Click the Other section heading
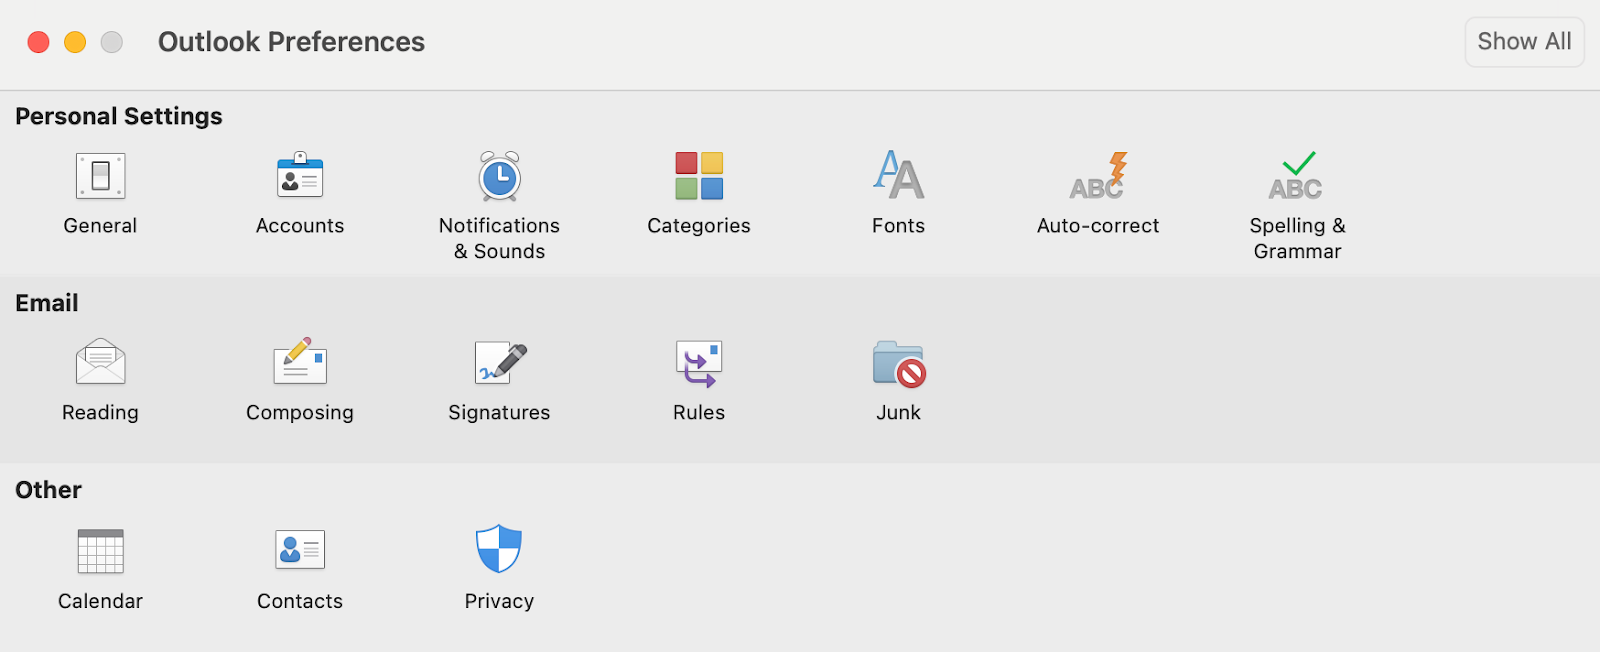Image resolution: width=1600 pixels, height=652 pixels. coord(48,490)
